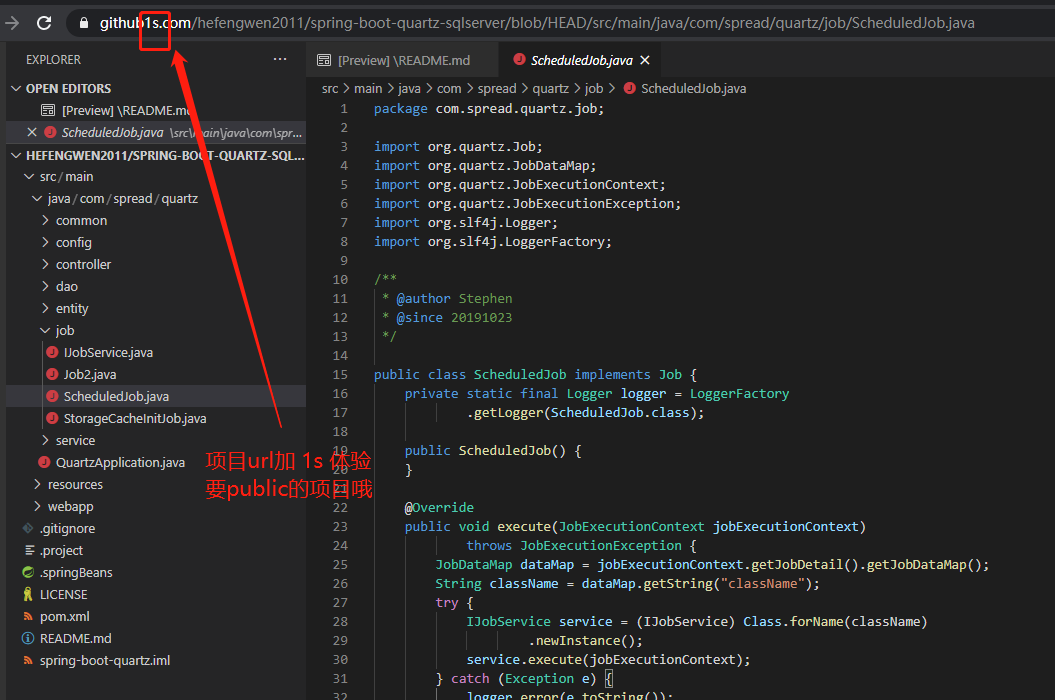Click the package declaration on line 1
1055x700 pixels.
pos(488,108)
